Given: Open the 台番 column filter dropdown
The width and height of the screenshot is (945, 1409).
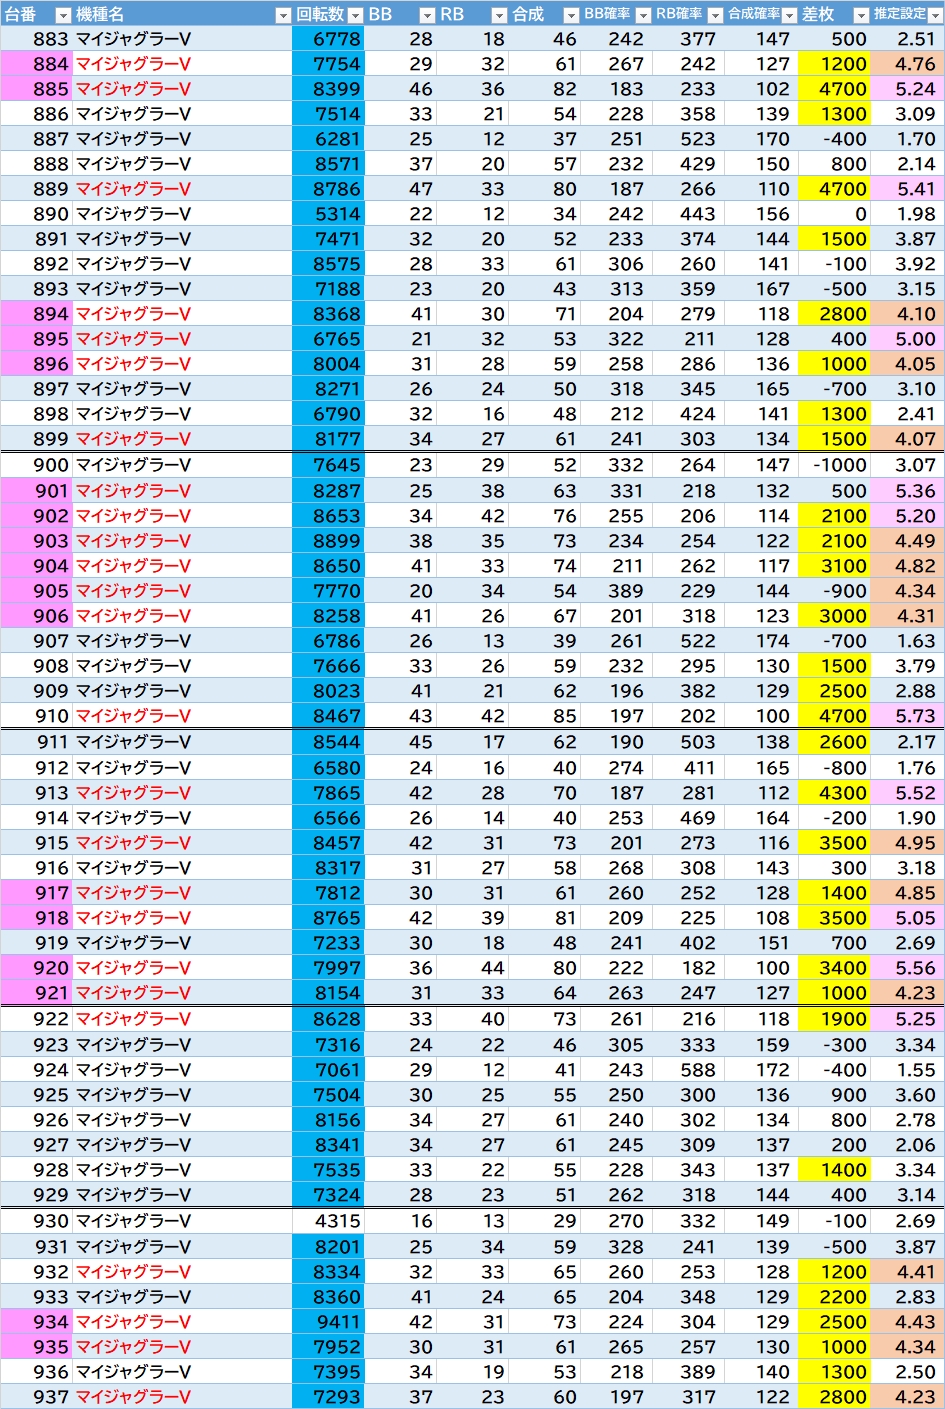Looking at the screenshot, I should click(63, 15).
